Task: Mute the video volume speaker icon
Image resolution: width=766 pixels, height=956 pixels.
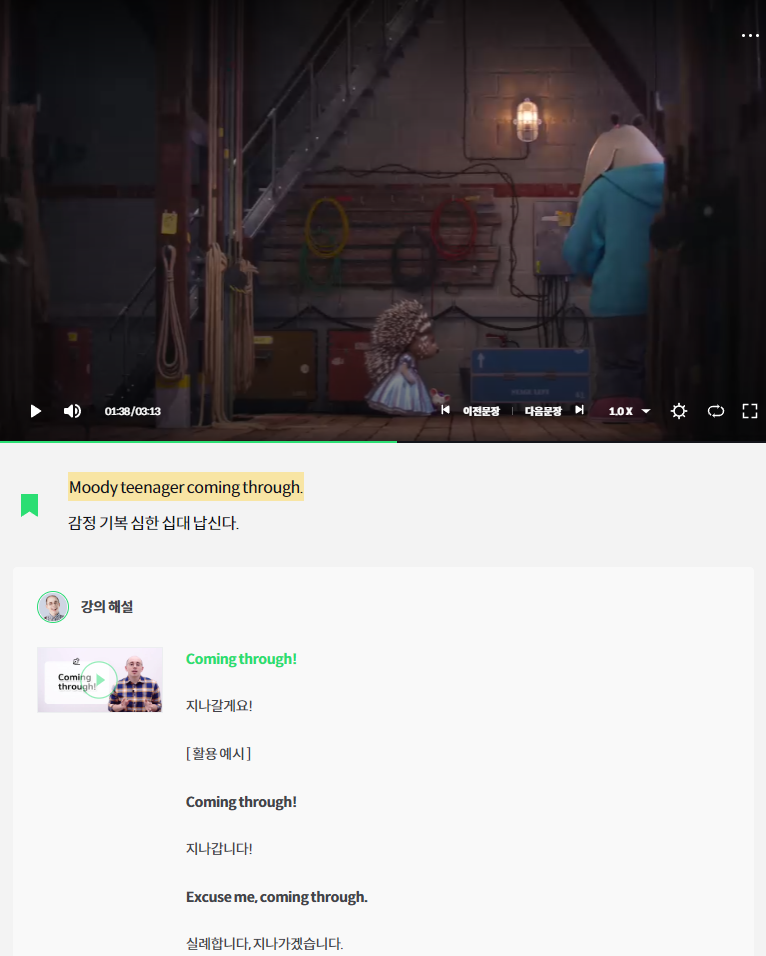Action: pos(72,411)
